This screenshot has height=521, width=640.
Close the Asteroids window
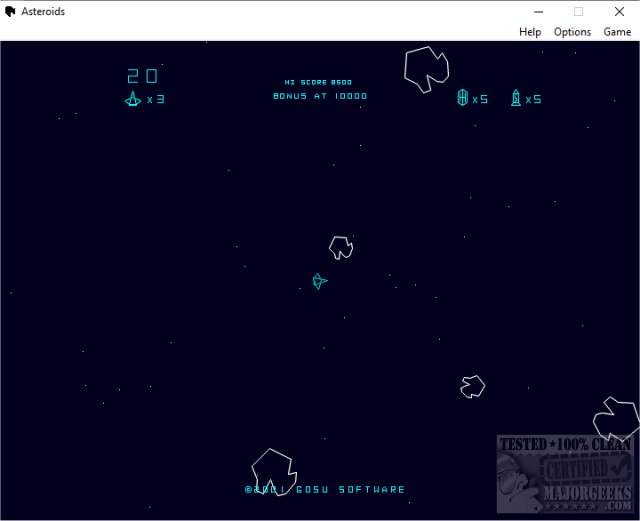click(x=619, y=11)
